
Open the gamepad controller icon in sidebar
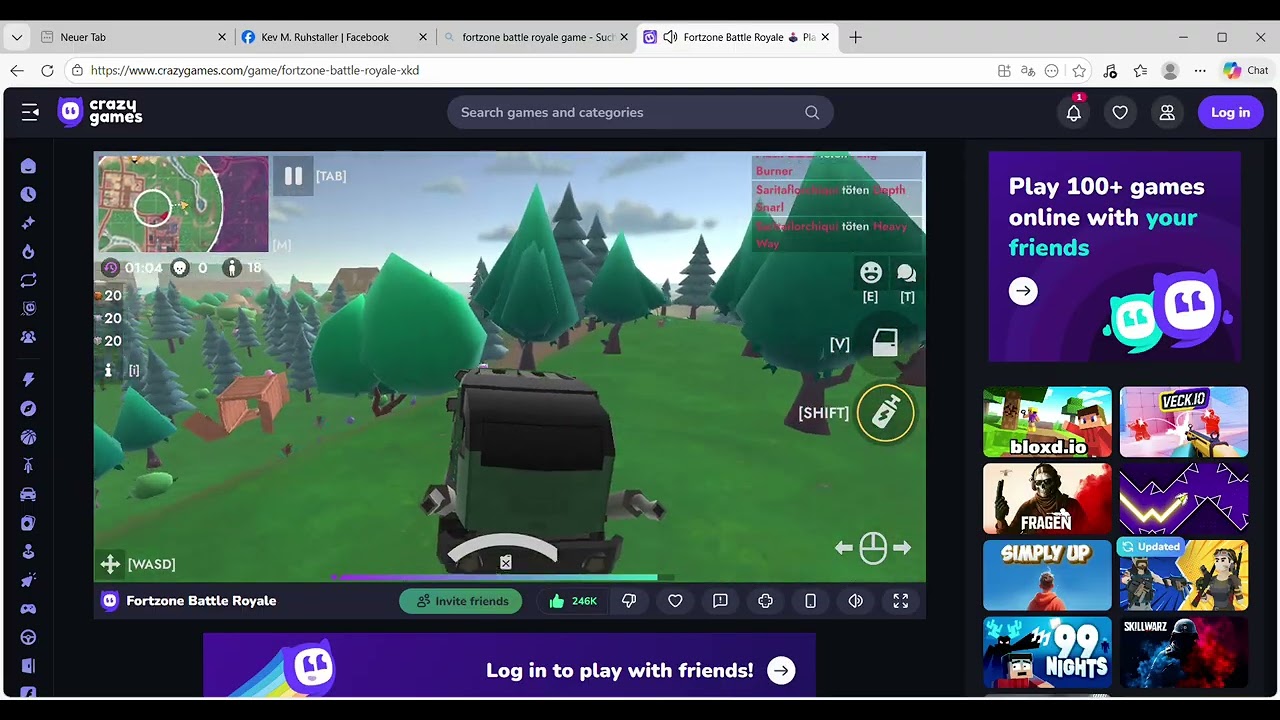(28, 609)
